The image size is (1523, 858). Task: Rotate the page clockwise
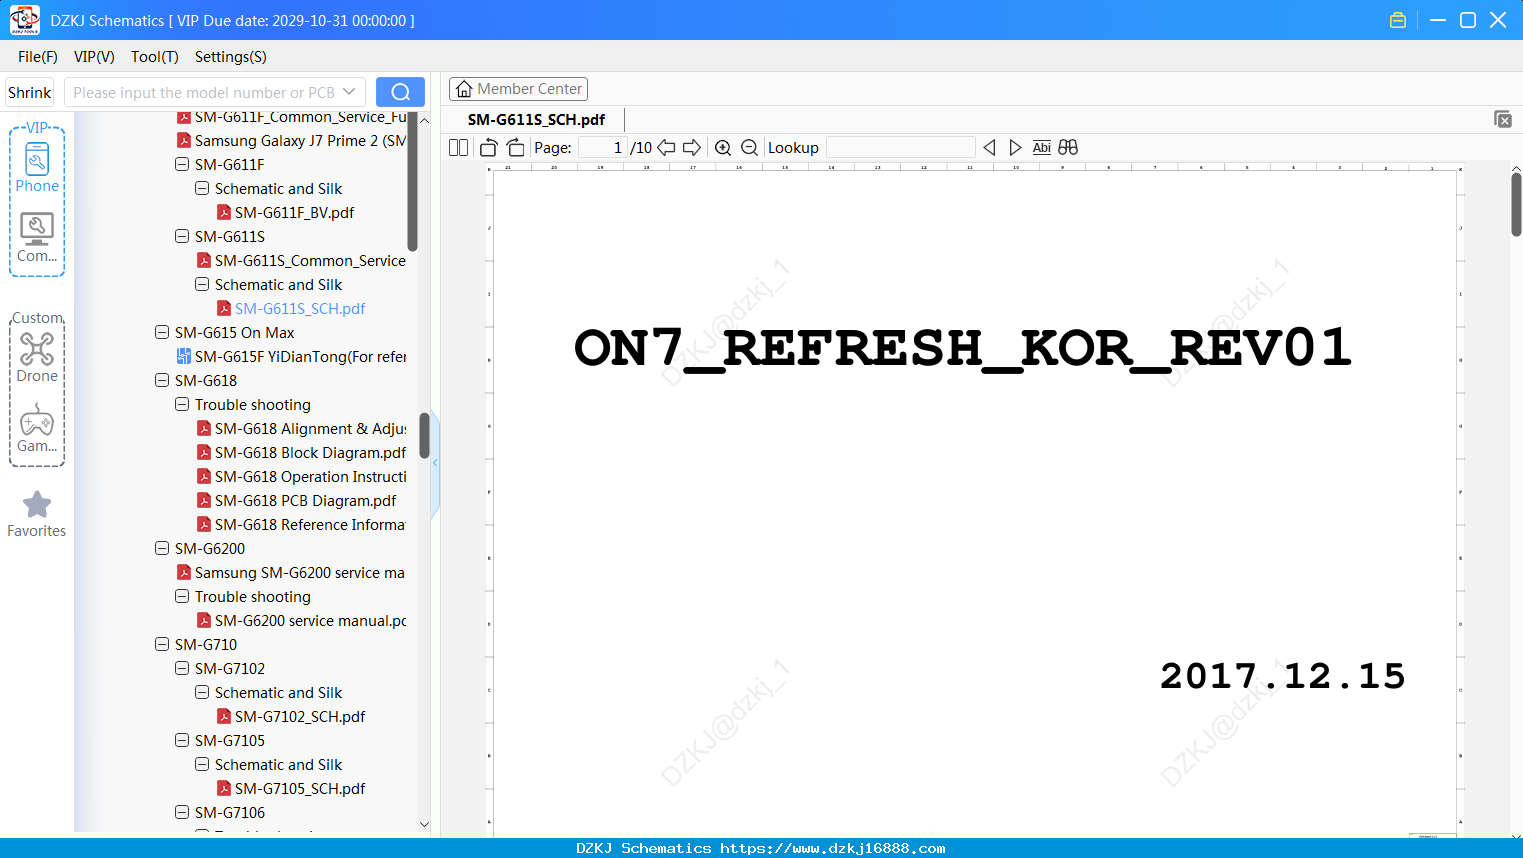(x=515, y=148)
